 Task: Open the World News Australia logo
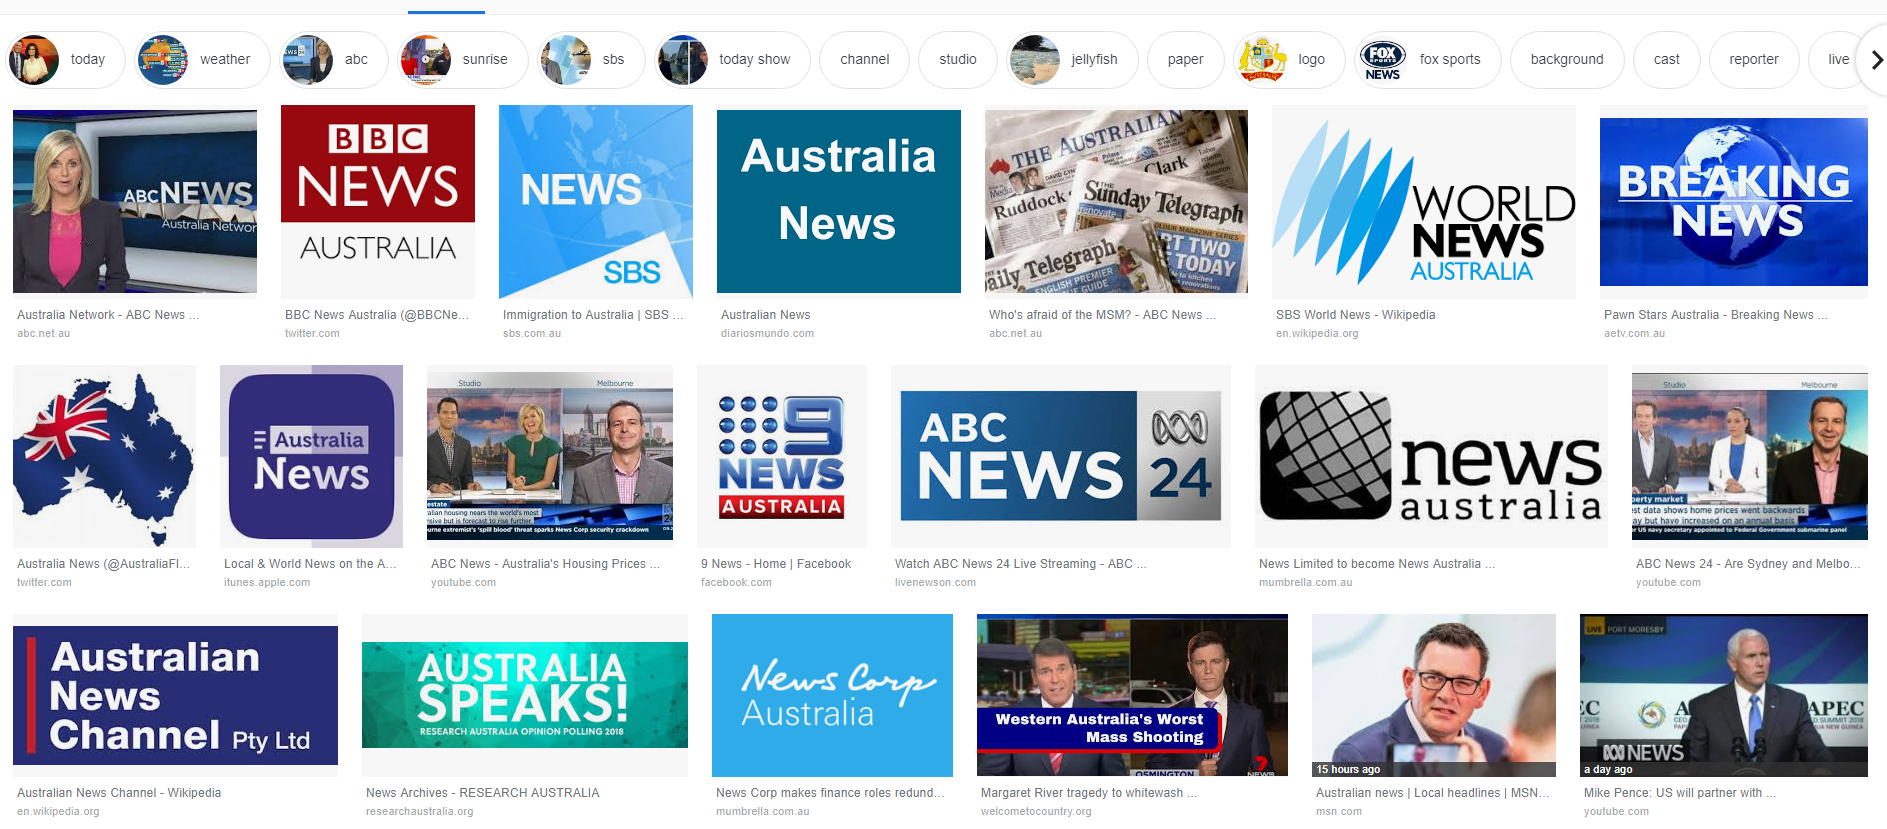1424,202
